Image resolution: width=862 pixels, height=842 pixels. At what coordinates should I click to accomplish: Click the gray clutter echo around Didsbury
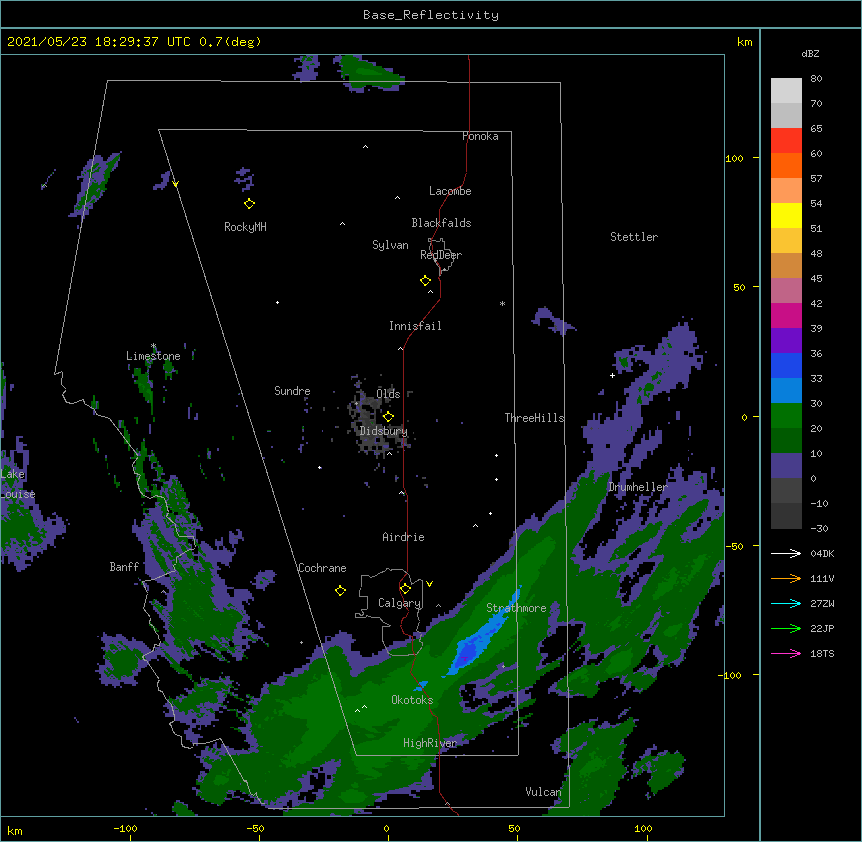[378, 420]
